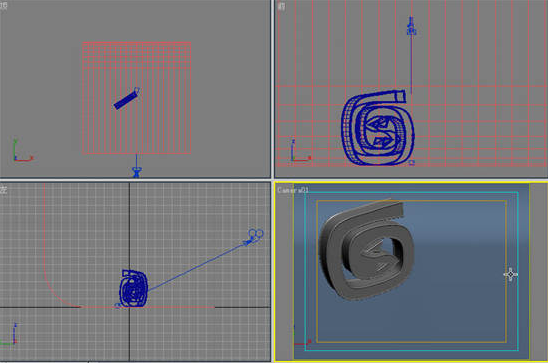Image resolution: width=548 pixels, height=363 pixels.
Task: Select the blue logo bar in Top viewport
Action: (x=127, y=99)
